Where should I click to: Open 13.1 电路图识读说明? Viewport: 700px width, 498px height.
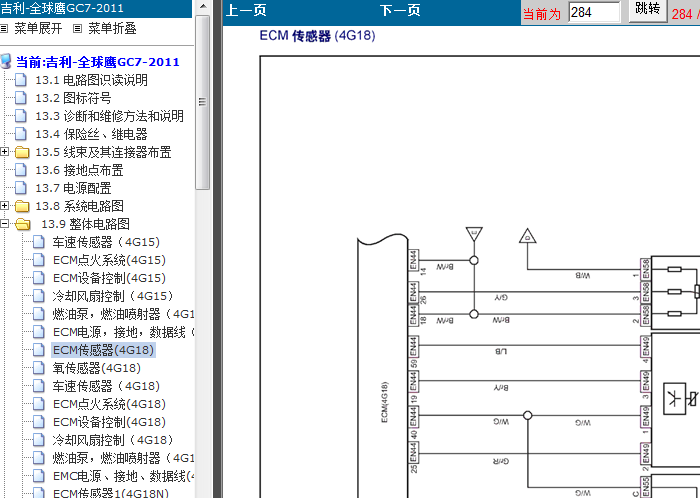tap(91, 80)
